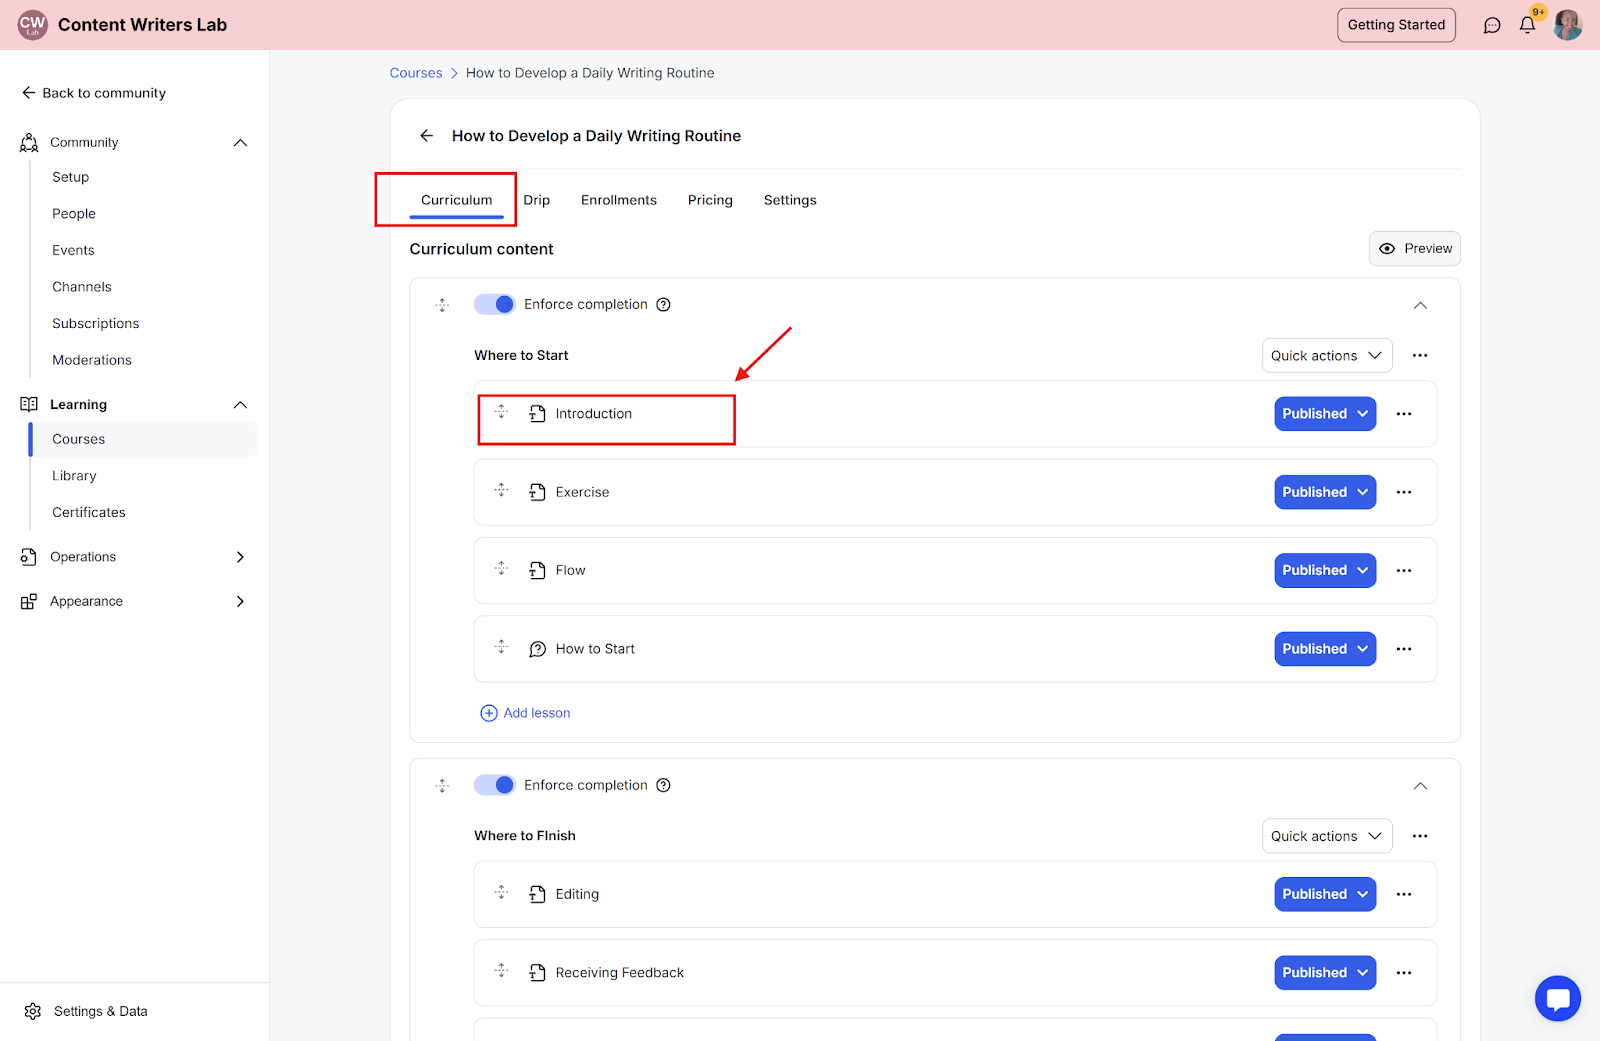
Task: Click the Getting Started button
Action: click(x=1396, y=25)
